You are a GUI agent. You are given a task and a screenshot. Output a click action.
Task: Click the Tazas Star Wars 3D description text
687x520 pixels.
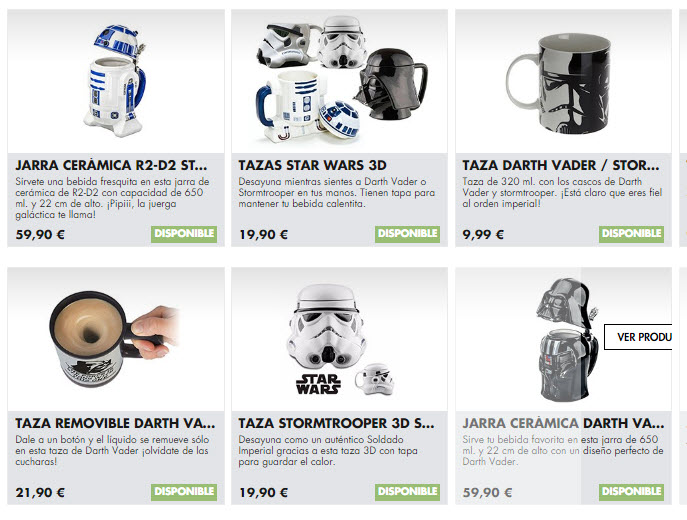[336, 192]
